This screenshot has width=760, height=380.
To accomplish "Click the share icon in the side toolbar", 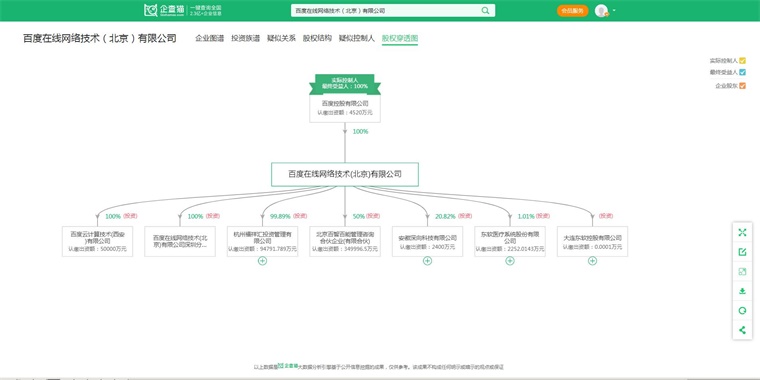I will click(x=742, y=330).
